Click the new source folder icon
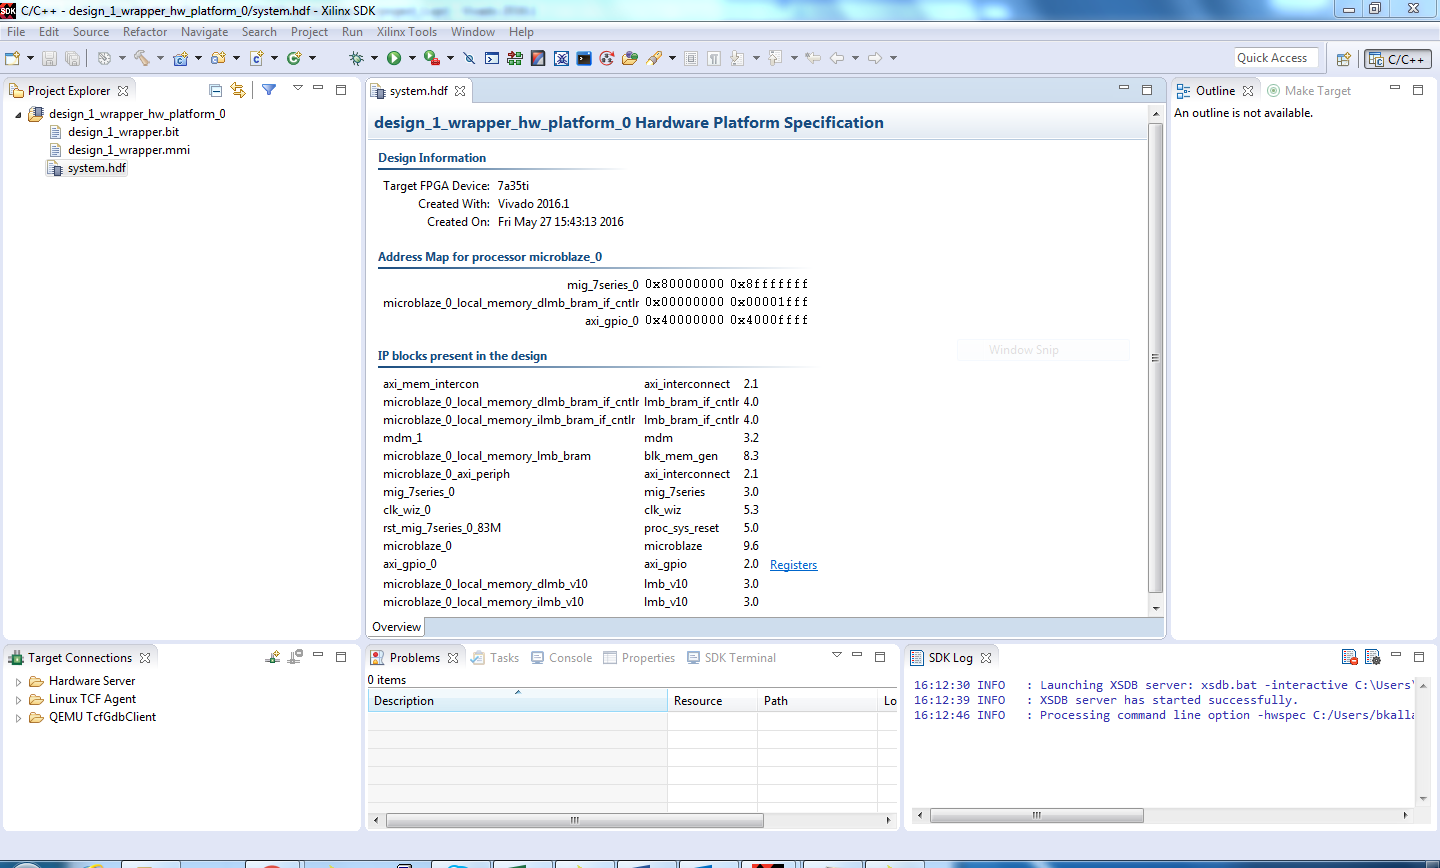 [x=218, y=58]
